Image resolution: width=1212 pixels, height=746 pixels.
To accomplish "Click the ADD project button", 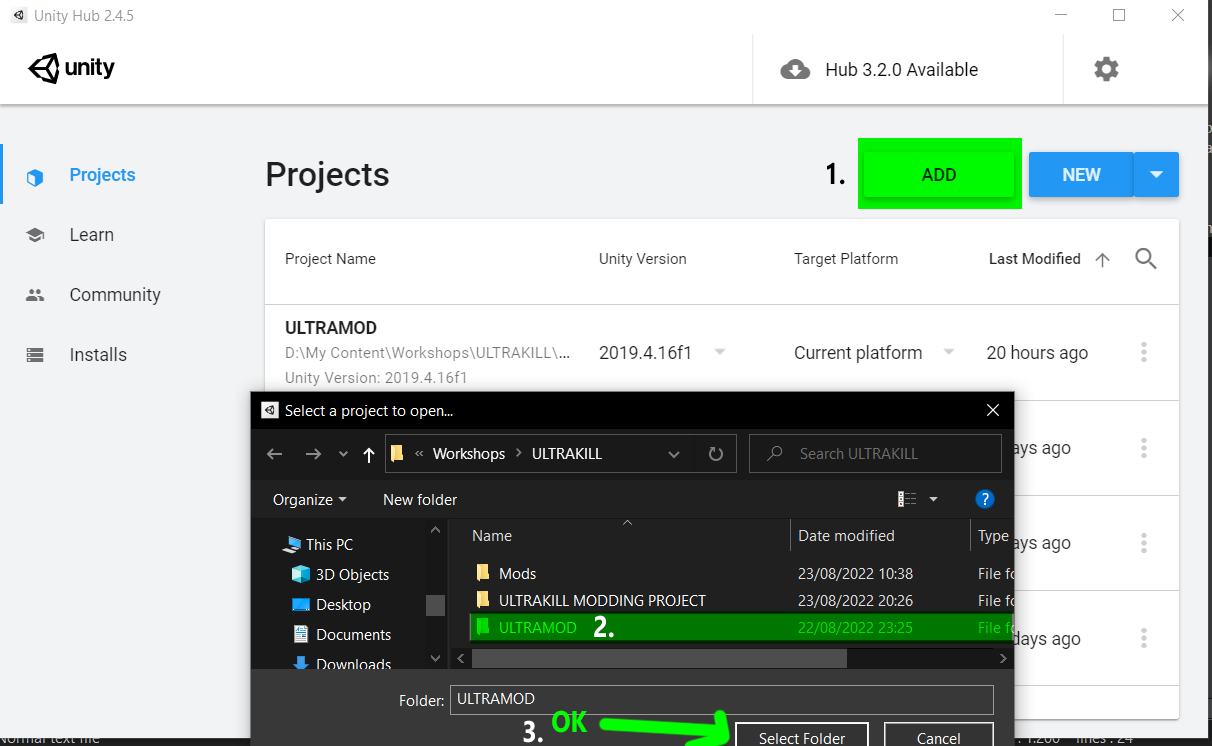I will click(x=939, y=174).
